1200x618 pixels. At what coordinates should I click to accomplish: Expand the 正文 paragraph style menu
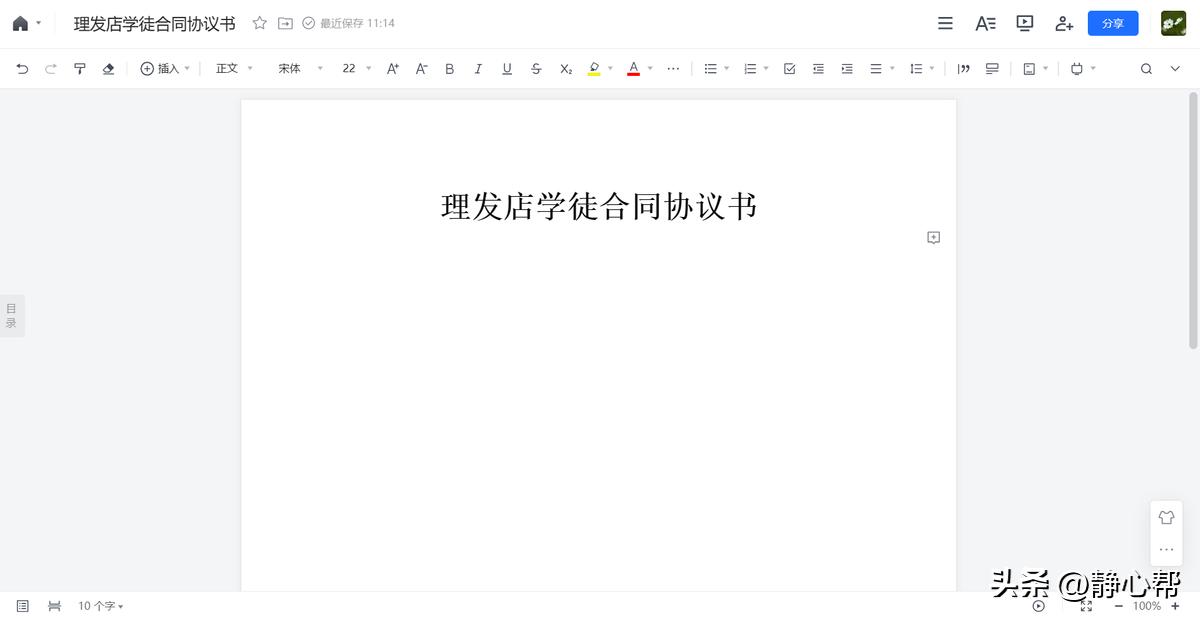click(233, 68)
